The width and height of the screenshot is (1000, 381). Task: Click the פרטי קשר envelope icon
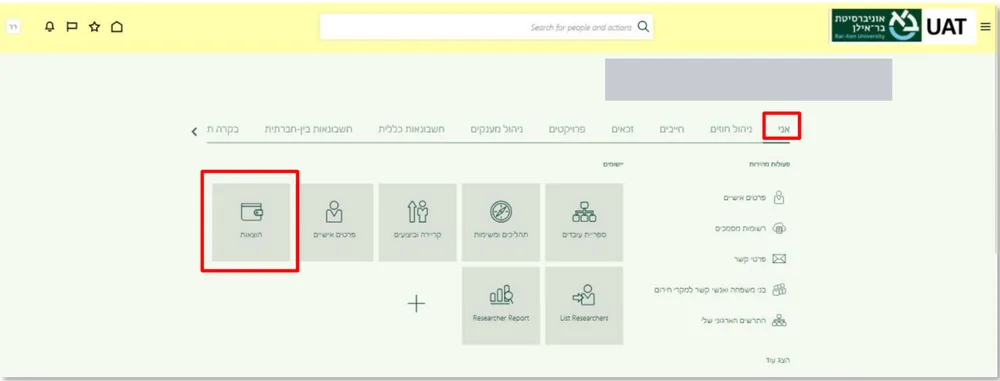[779, 258]
